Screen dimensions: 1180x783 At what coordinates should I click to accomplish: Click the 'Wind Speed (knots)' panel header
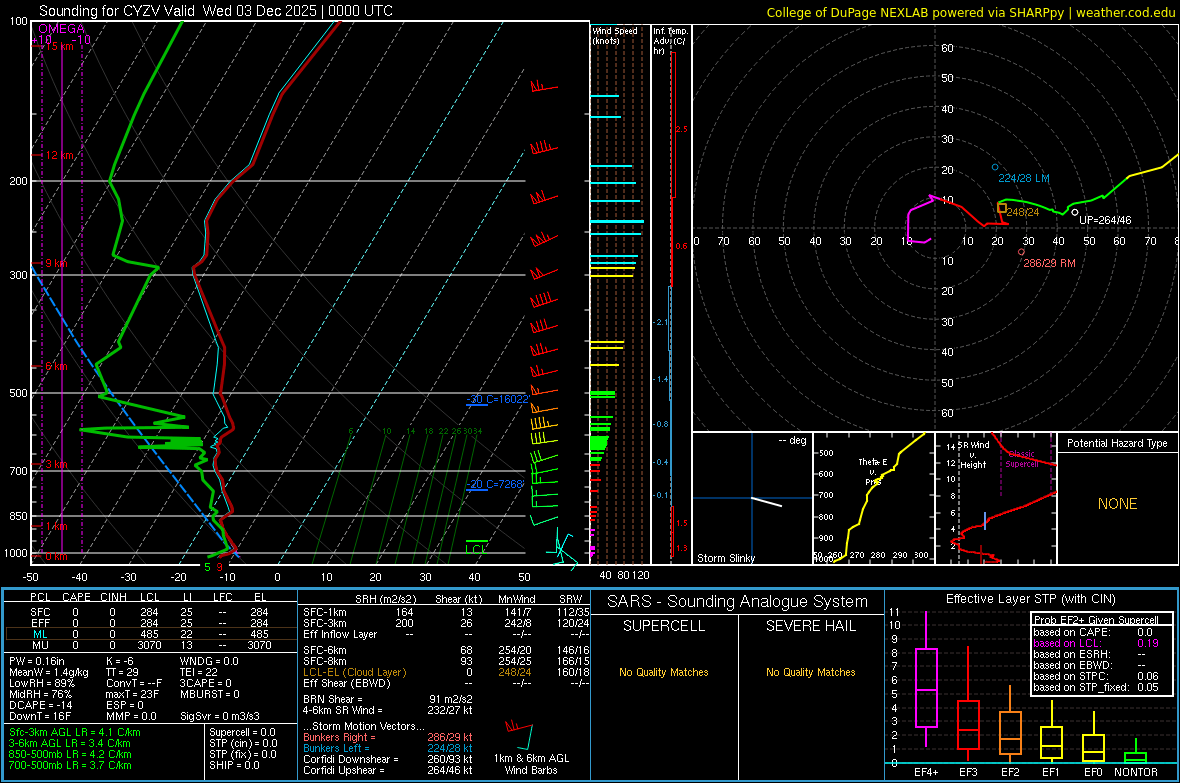pyautogui.click(x=615, y=35)
